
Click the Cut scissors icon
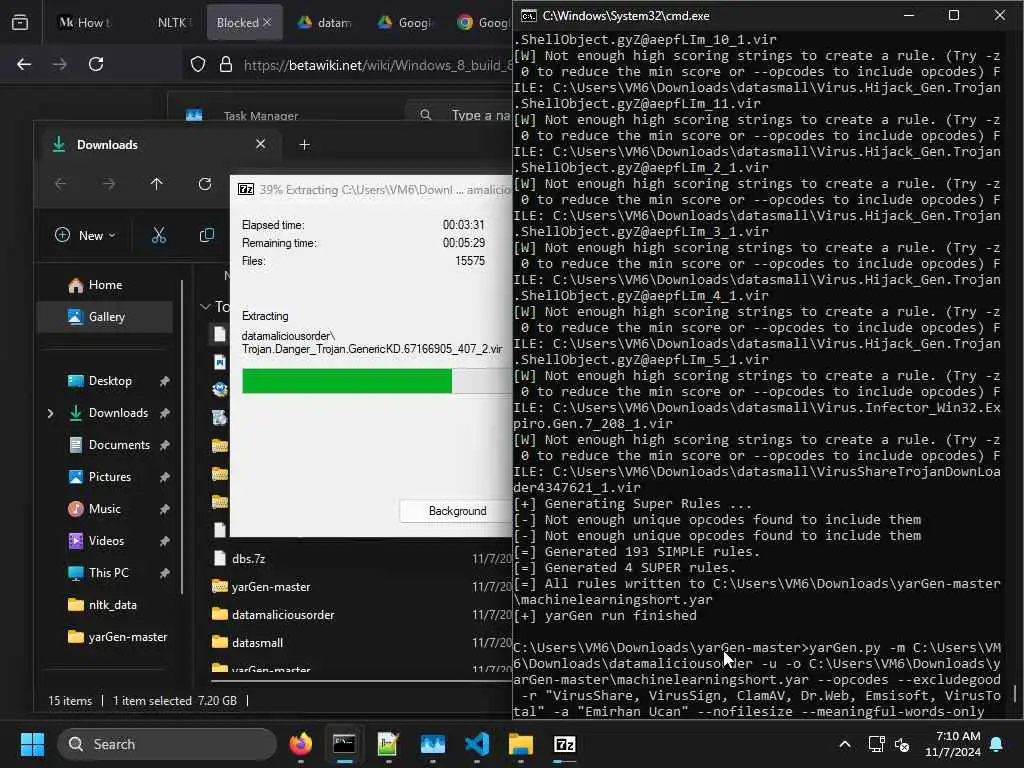159,235
